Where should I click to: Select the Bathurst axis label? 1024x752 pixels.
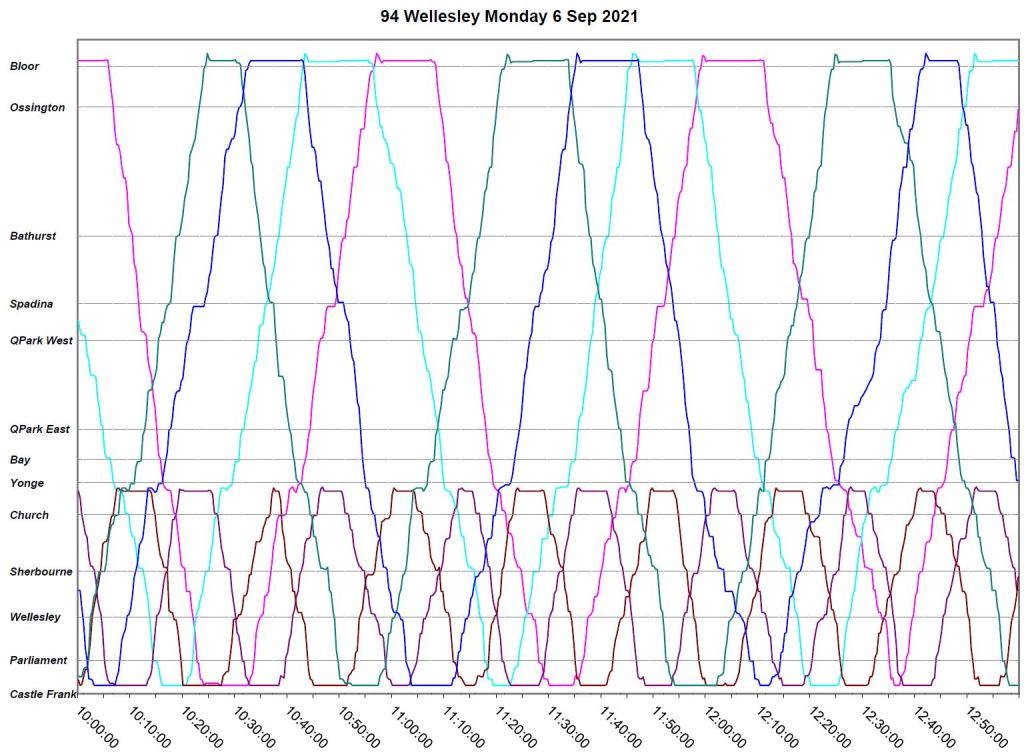33,237
